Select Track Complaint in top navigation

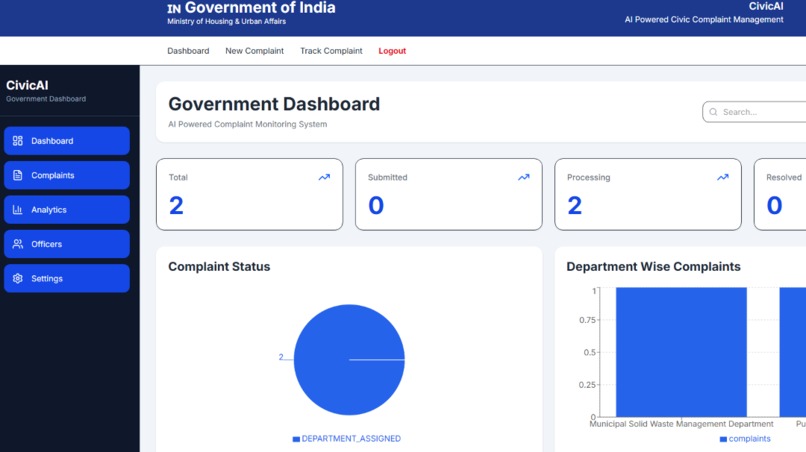click(x=331, y=51)
